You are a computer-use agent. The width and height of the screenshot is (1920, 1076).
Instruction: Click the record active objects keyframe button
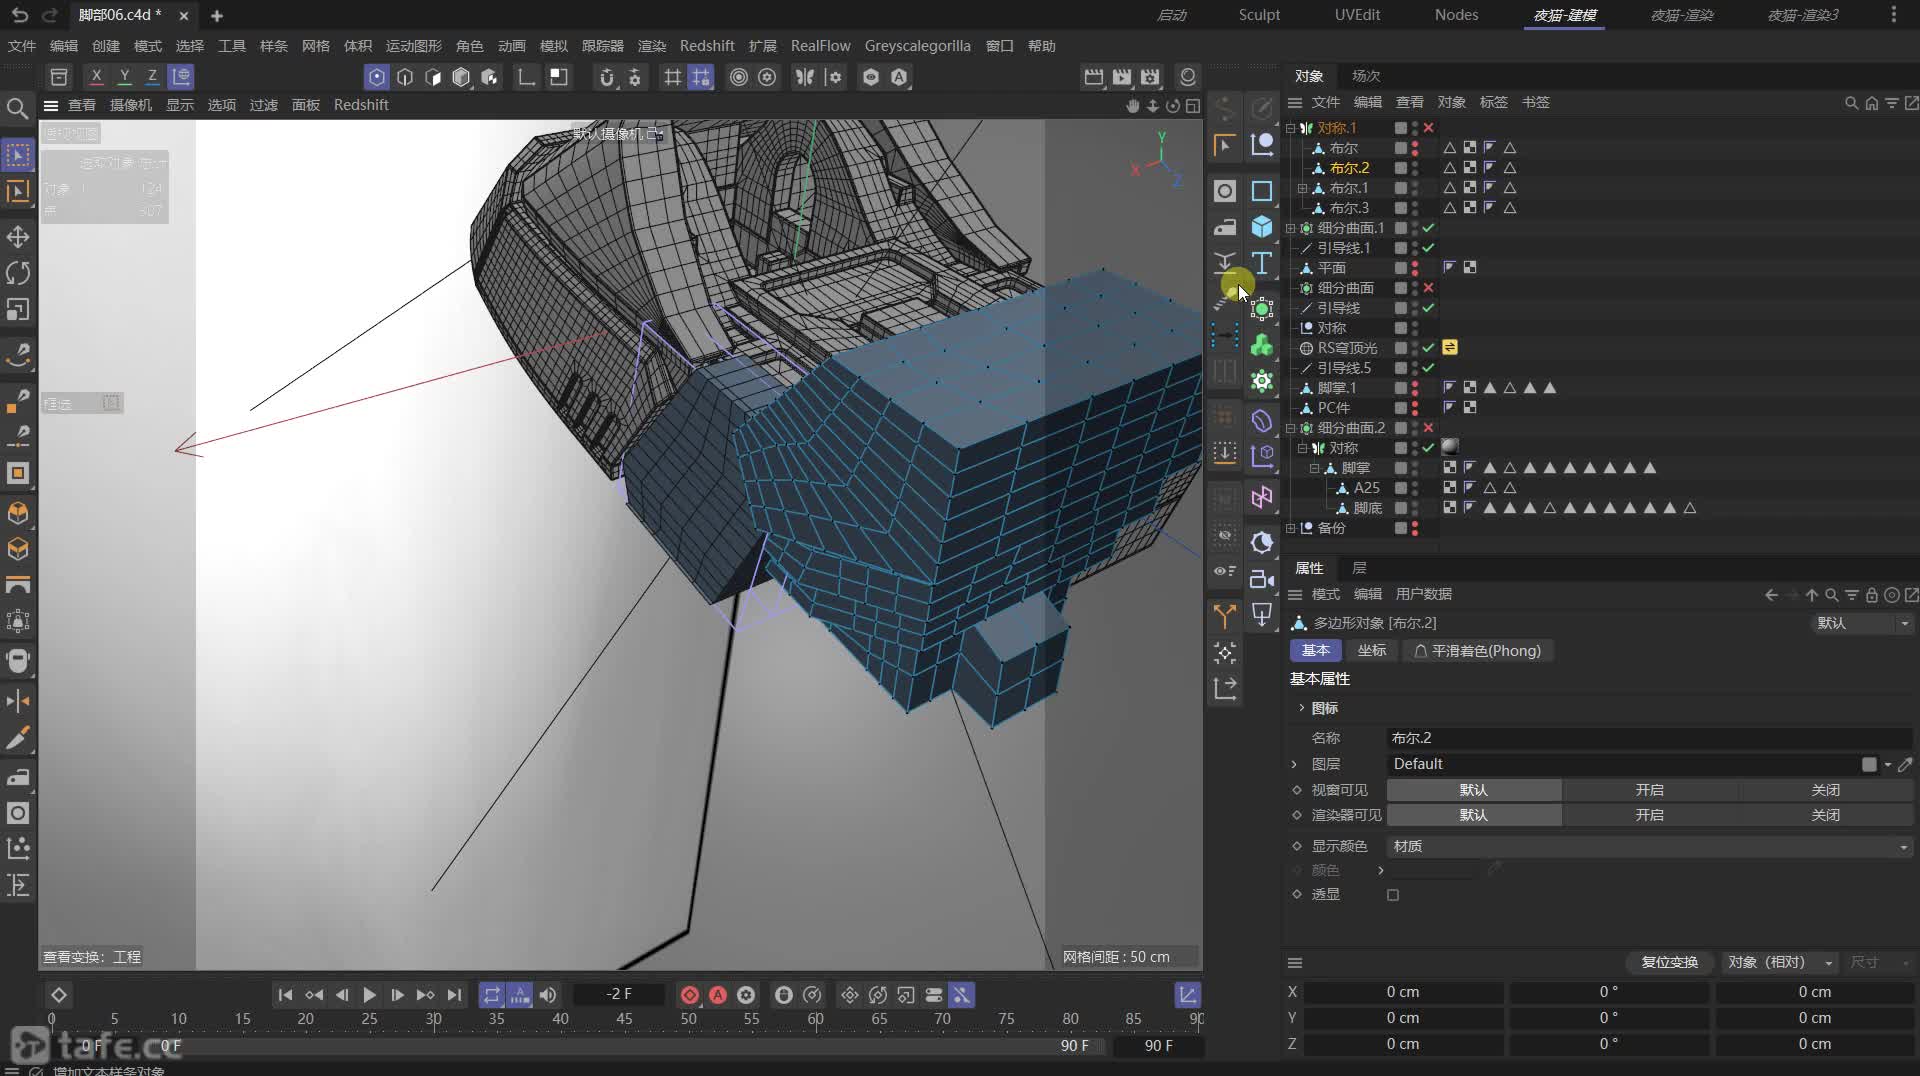pyautogui.click(x=690, y=995)
